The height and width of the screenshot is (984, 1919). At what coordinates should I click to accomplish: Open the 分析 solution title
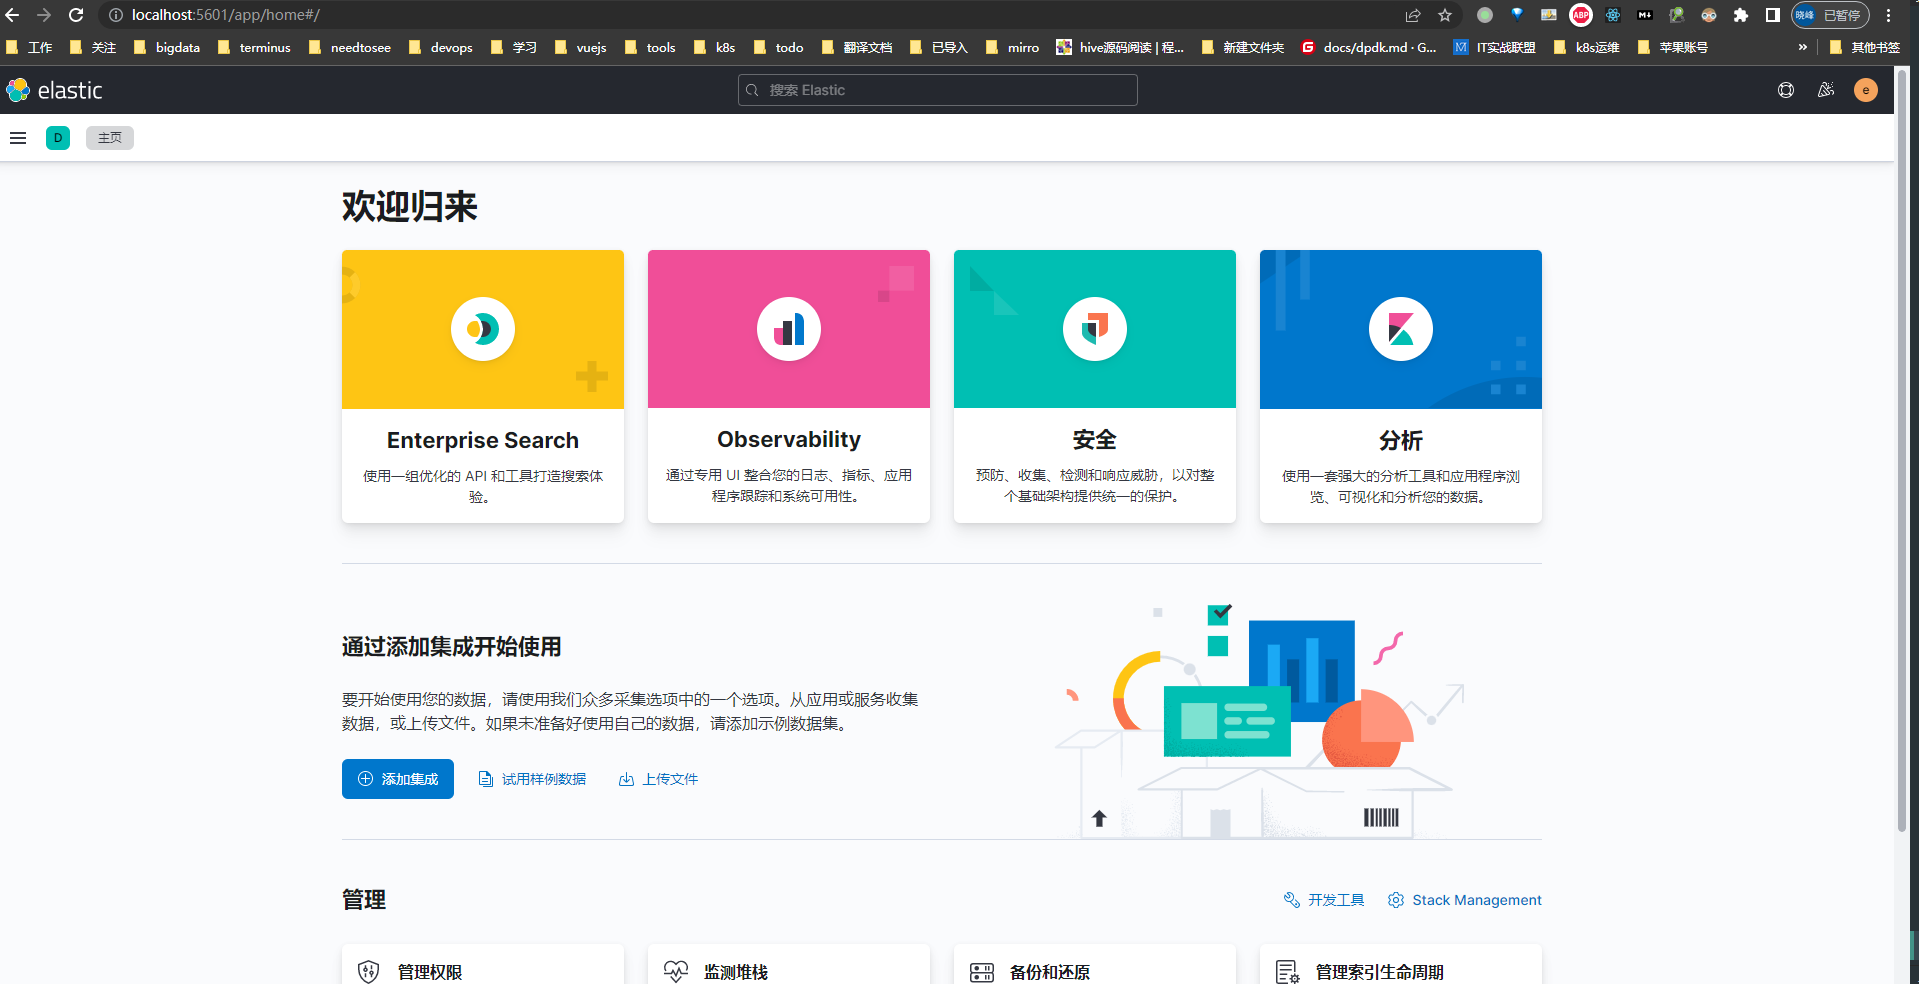(x=1401, y=441)
